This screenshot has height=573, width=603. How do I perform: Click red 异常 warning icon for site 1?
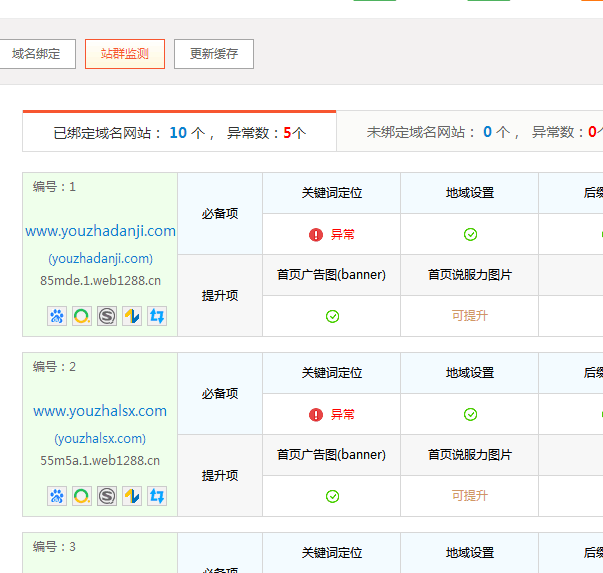coord(316,234)
